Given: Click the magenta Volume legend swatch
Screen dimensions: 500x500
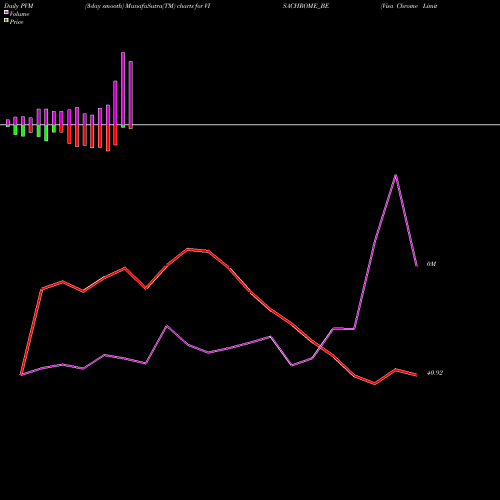Looking at the screenshot, I should pos(6,12).
